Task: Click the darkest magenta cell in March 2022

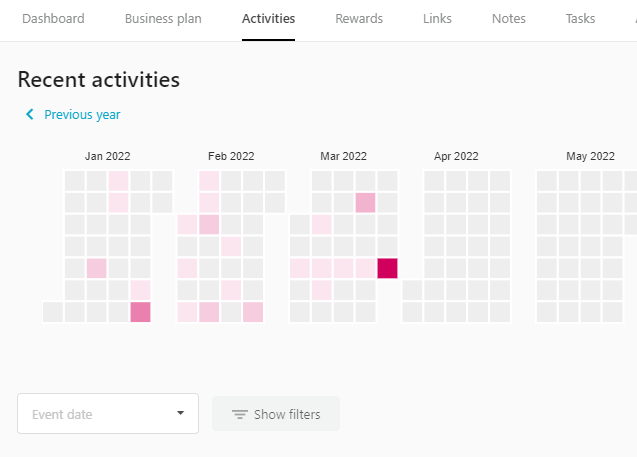Action: (x=387, y=268)
